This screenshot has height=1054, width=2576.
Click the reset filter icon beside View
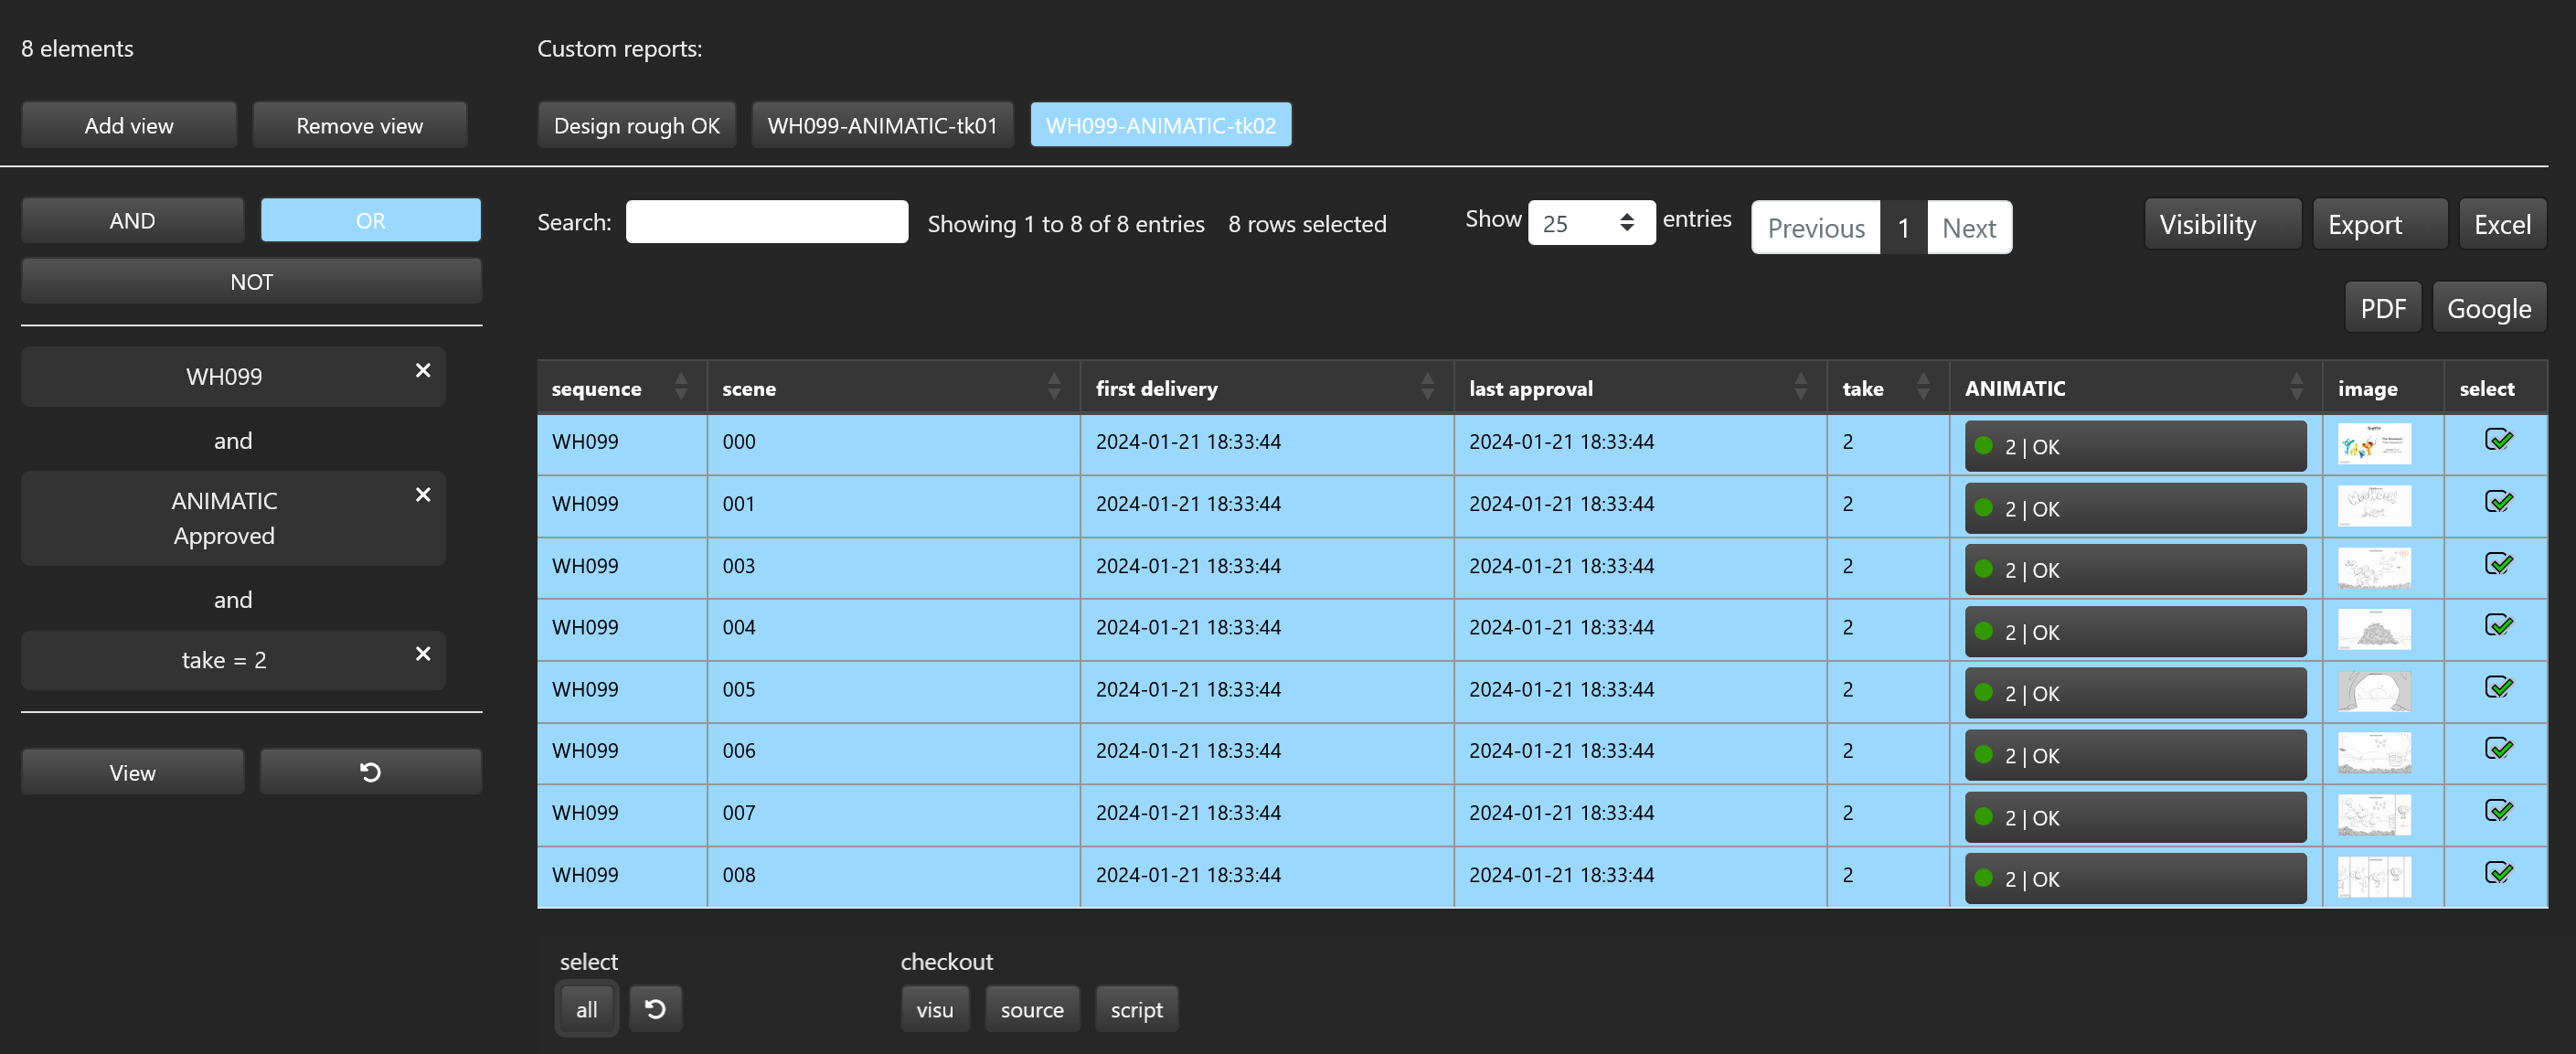370,772
